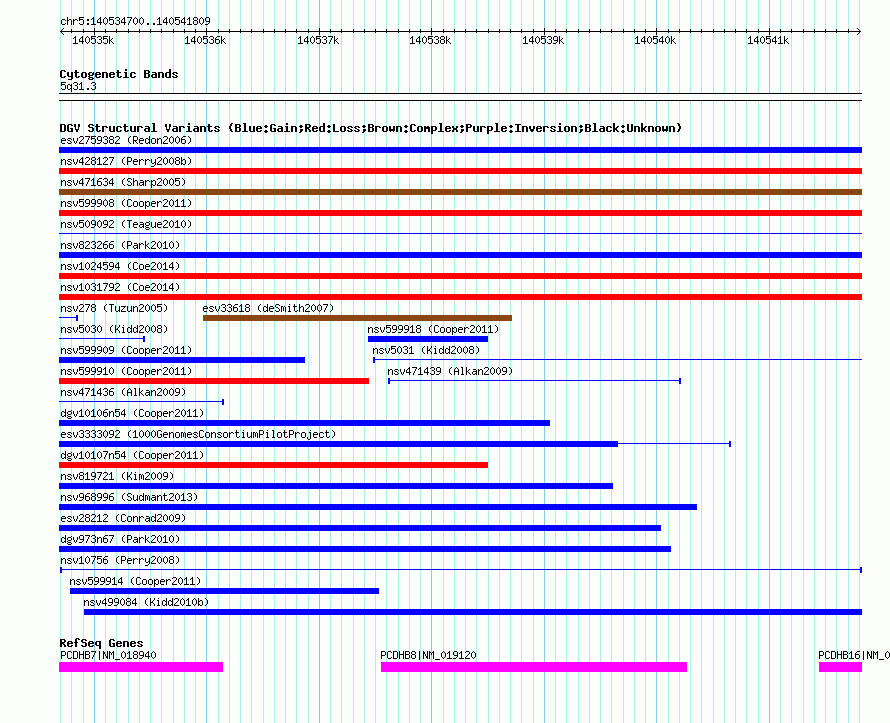
Task: Click the 140538k ruler tick label
Action: [x=430, y=40]
